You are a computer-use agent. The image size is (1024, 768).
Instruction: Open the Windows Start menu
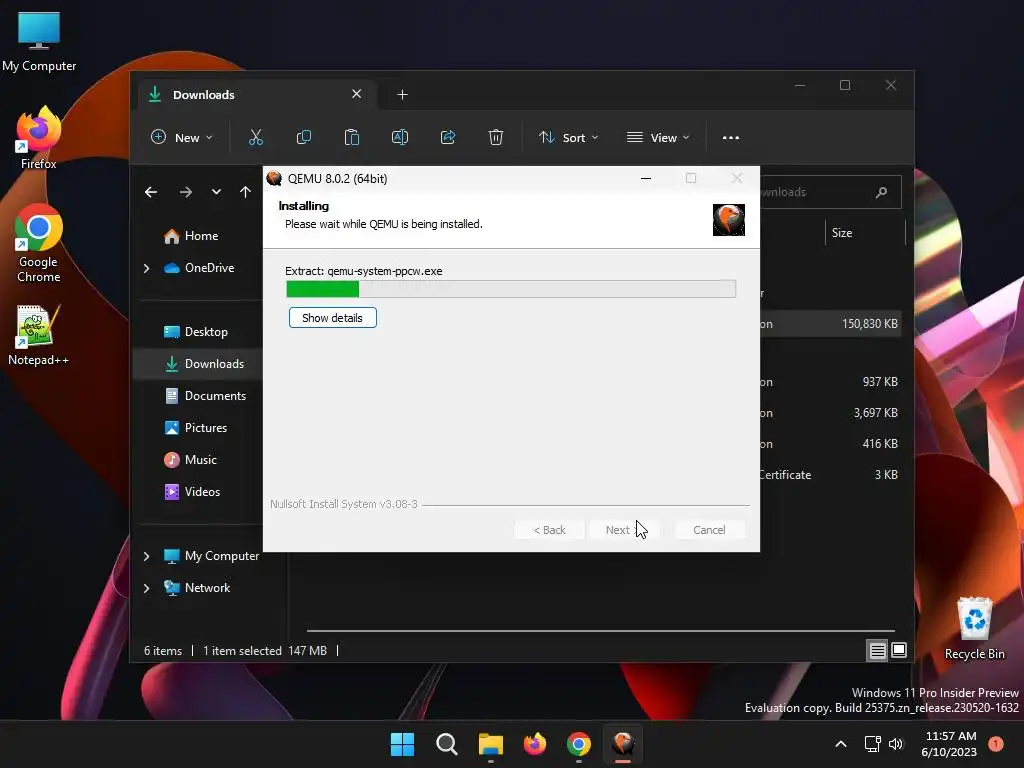tap(402, 744)
